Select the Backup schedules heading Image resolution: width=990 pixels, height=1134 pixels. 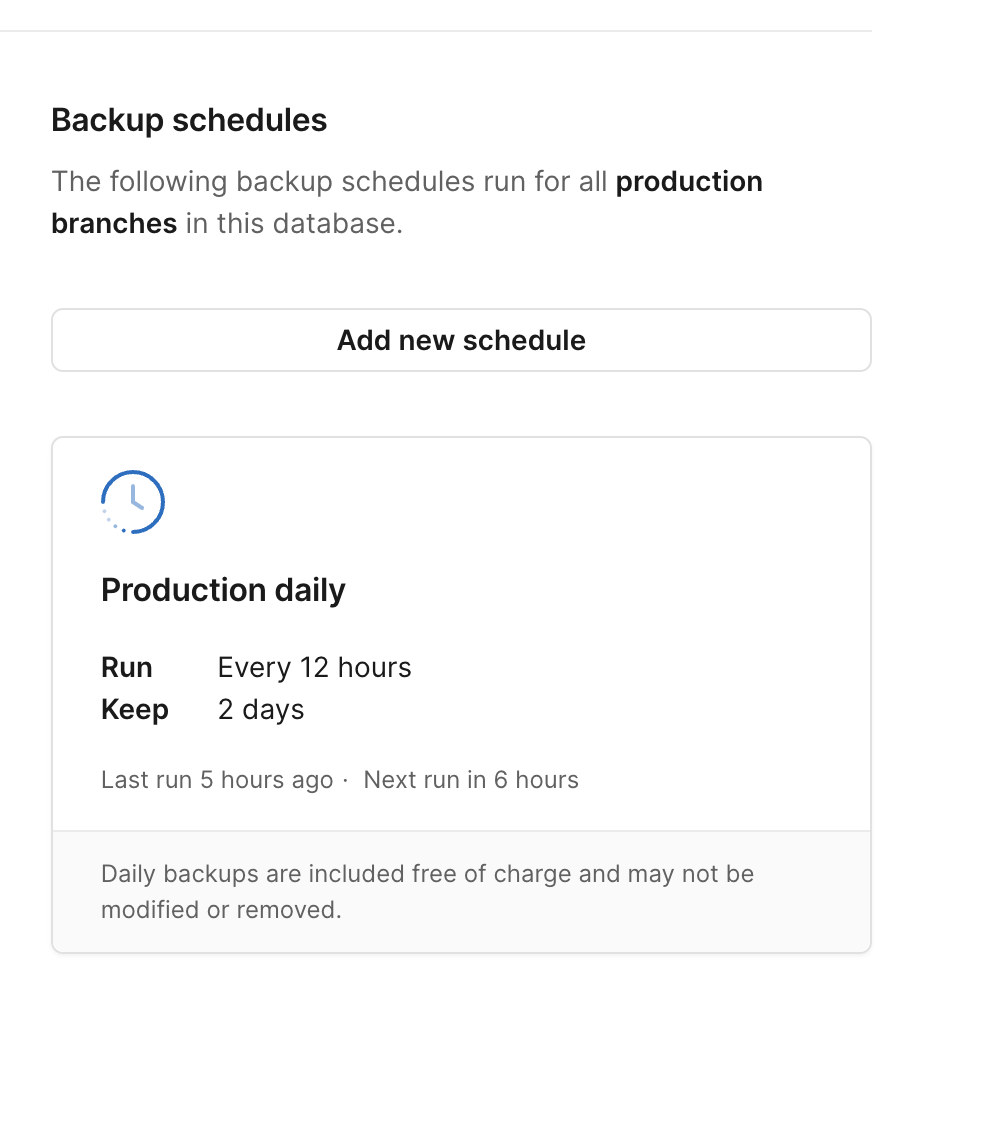point(189,119)
